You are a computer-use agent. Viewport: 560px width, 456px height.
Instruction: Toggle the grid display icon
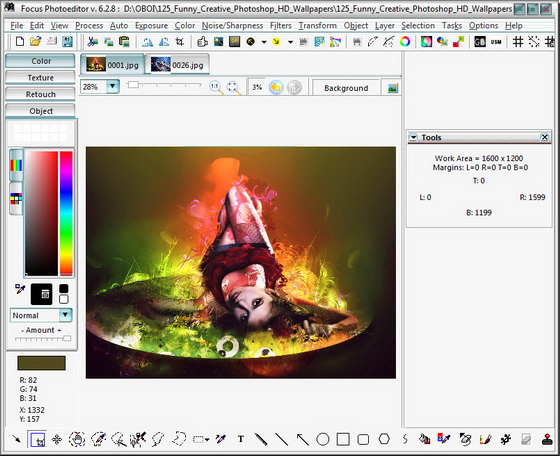tap(518, 42)
